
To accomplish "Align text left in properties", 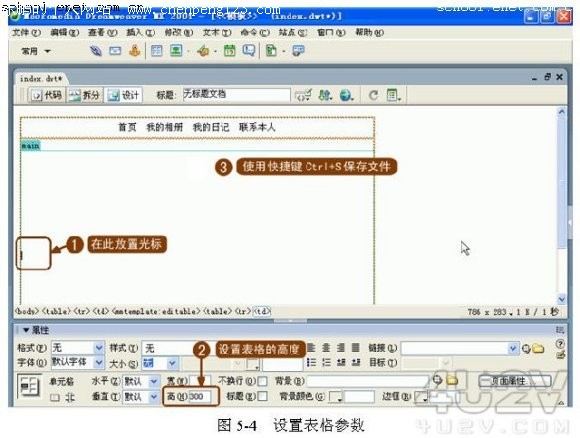I will point(311,348).
